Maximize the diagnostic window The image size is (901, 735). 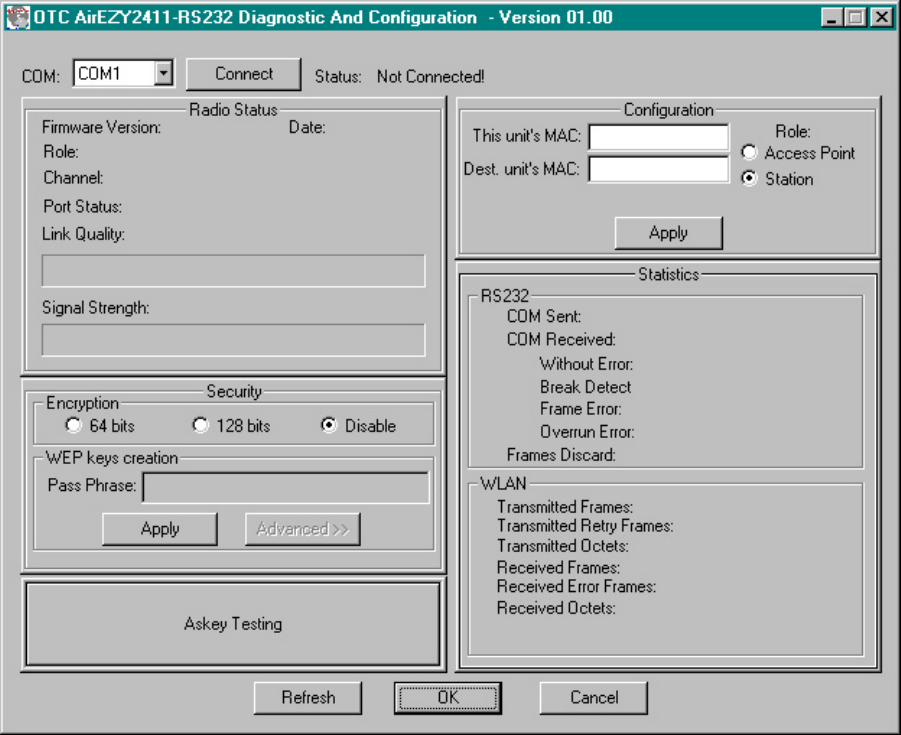pyautogui.click(x=855, y=18)
